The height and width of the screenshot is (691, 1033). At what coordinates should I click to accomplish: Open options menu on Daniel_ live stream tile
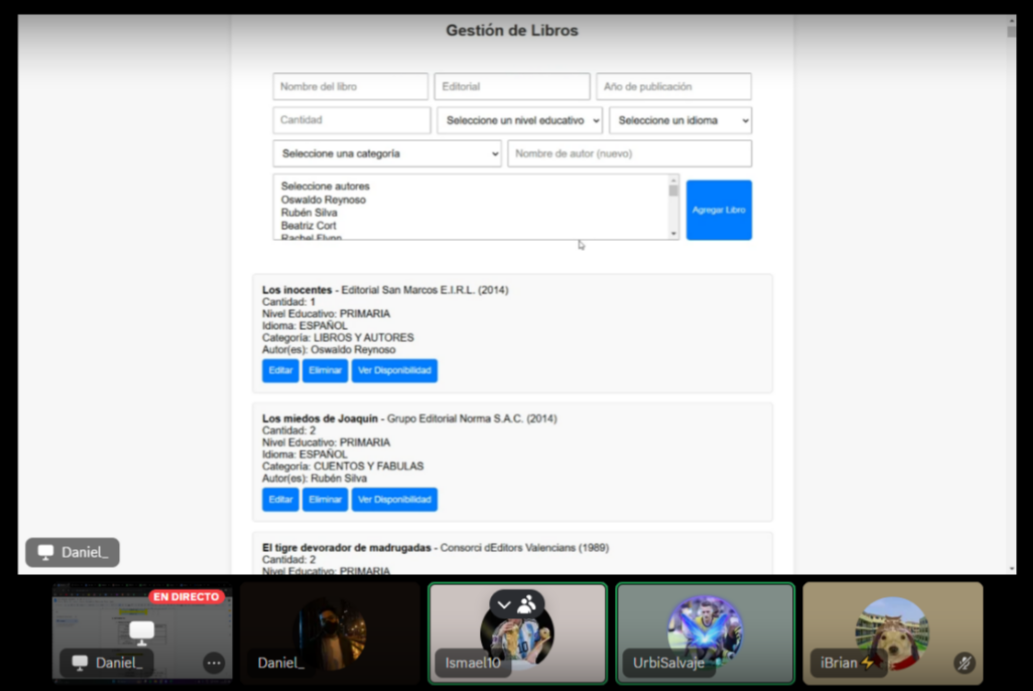(x=213, y=662)
